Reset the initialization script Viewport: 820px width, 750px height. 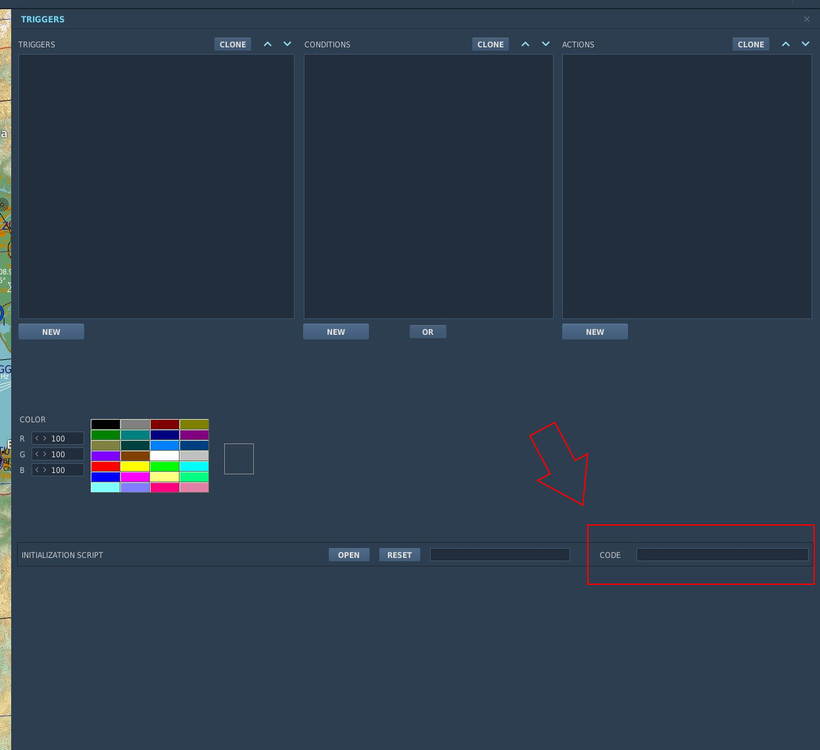coord(400,555)
